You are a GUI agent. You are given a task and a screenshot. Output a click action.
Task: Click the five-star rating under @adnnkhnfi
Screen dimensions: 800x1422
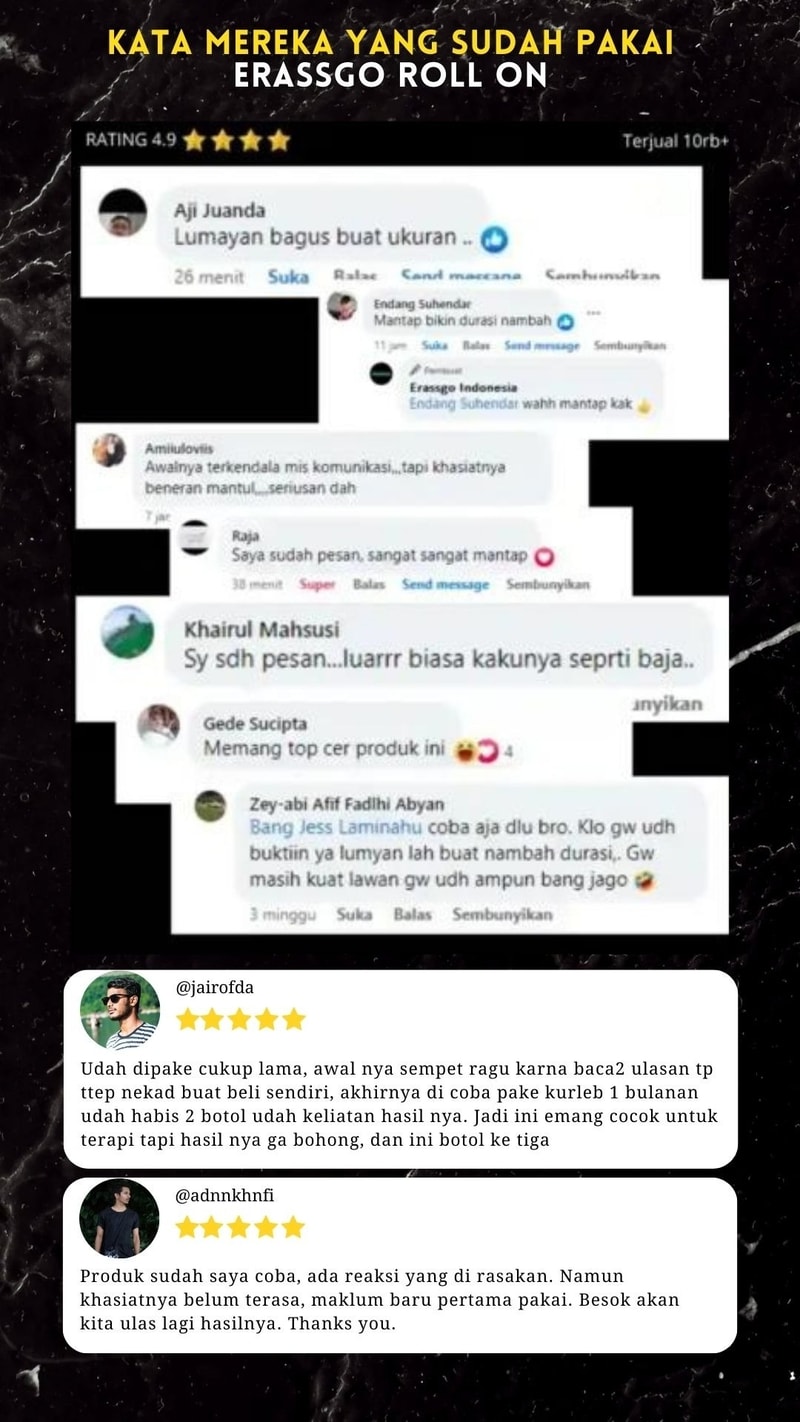point(241,1227)
